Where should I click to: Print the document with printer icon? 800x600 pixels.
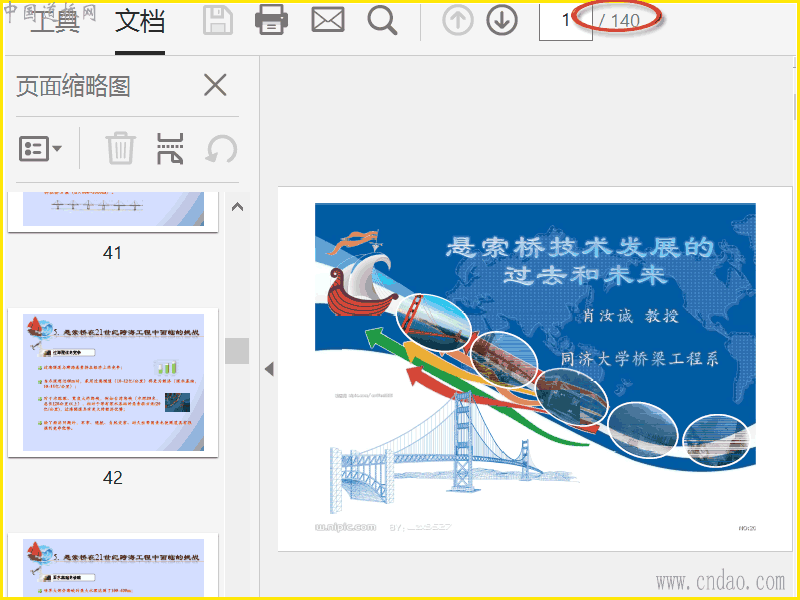click(x=271, y=20)
